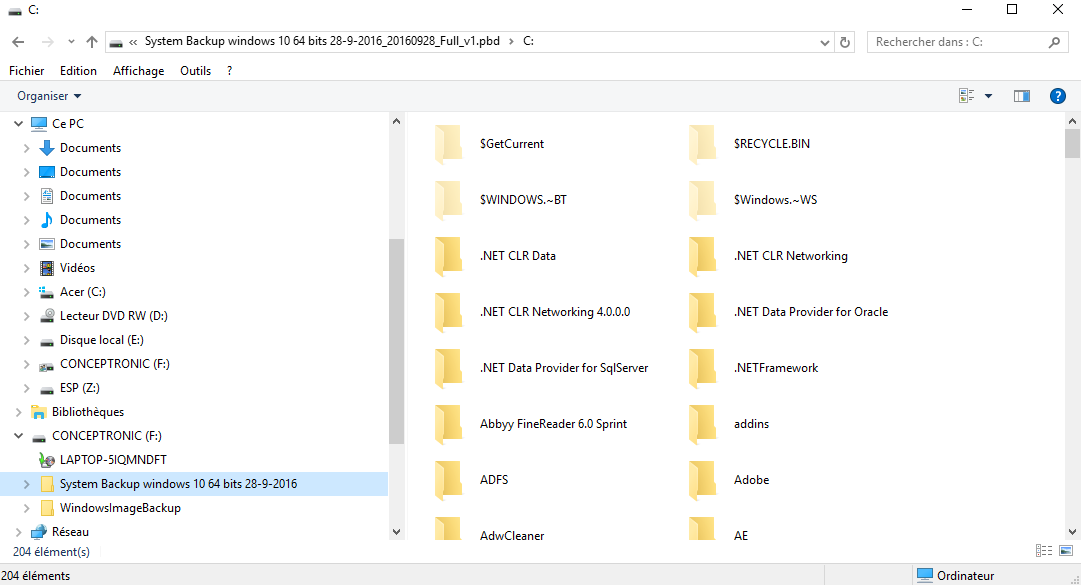Screen dimensions: 1081x585
Task: Select the Adobe folder icon
Action: 702,480
